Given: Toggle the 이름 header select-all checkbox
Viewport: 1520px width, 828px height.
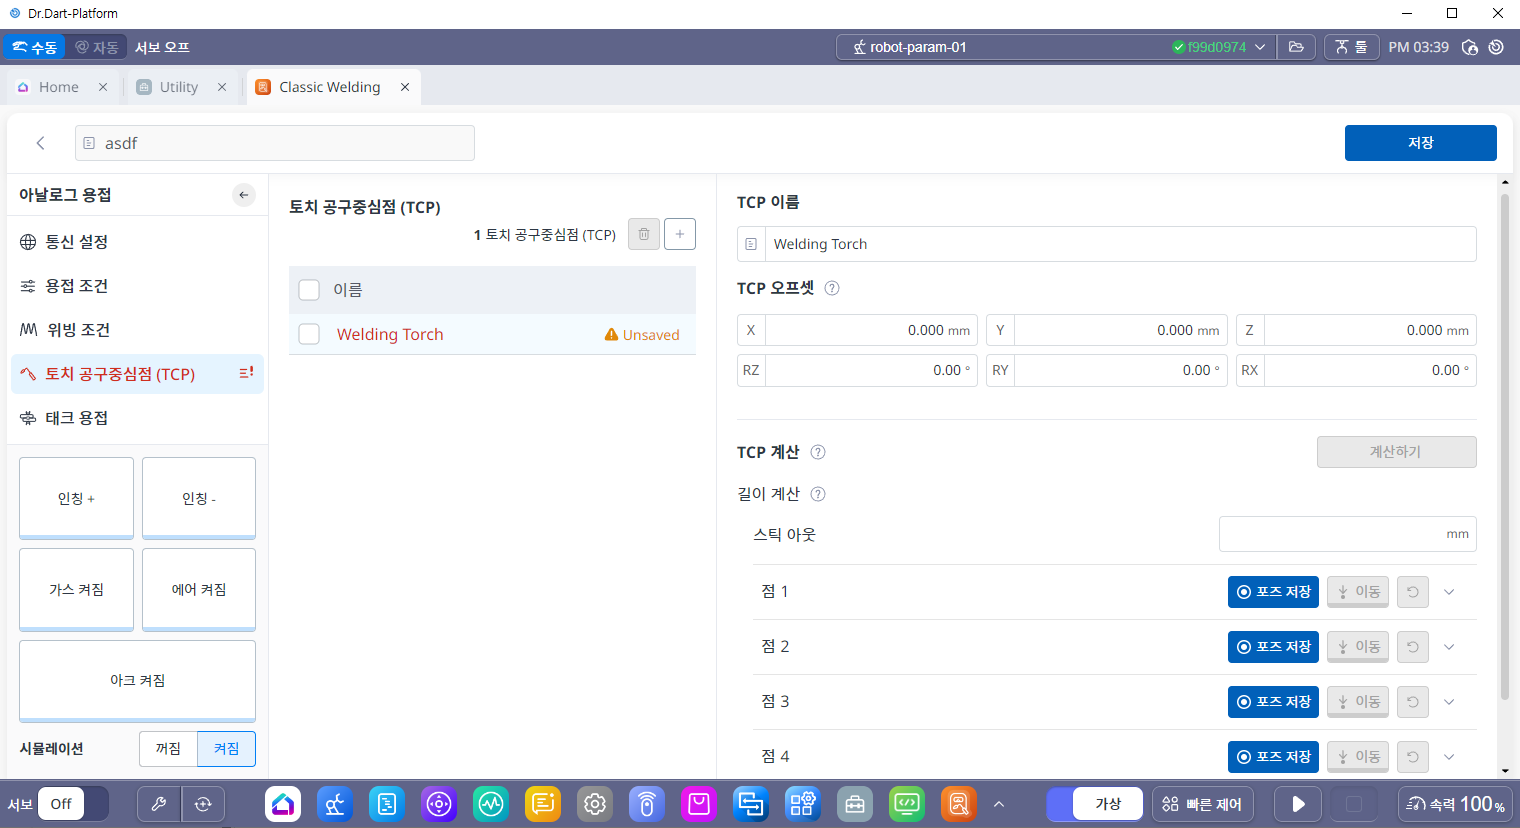Looking at the screenshot, I should 310,290.
